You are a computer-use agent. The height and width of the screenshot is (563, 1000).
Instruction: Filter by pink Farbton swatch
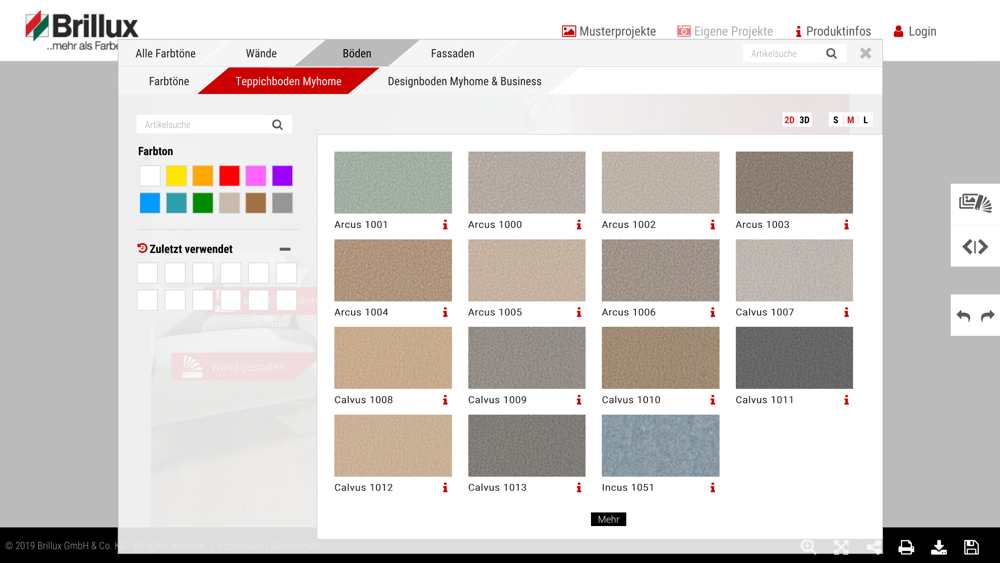coord(256,175)
